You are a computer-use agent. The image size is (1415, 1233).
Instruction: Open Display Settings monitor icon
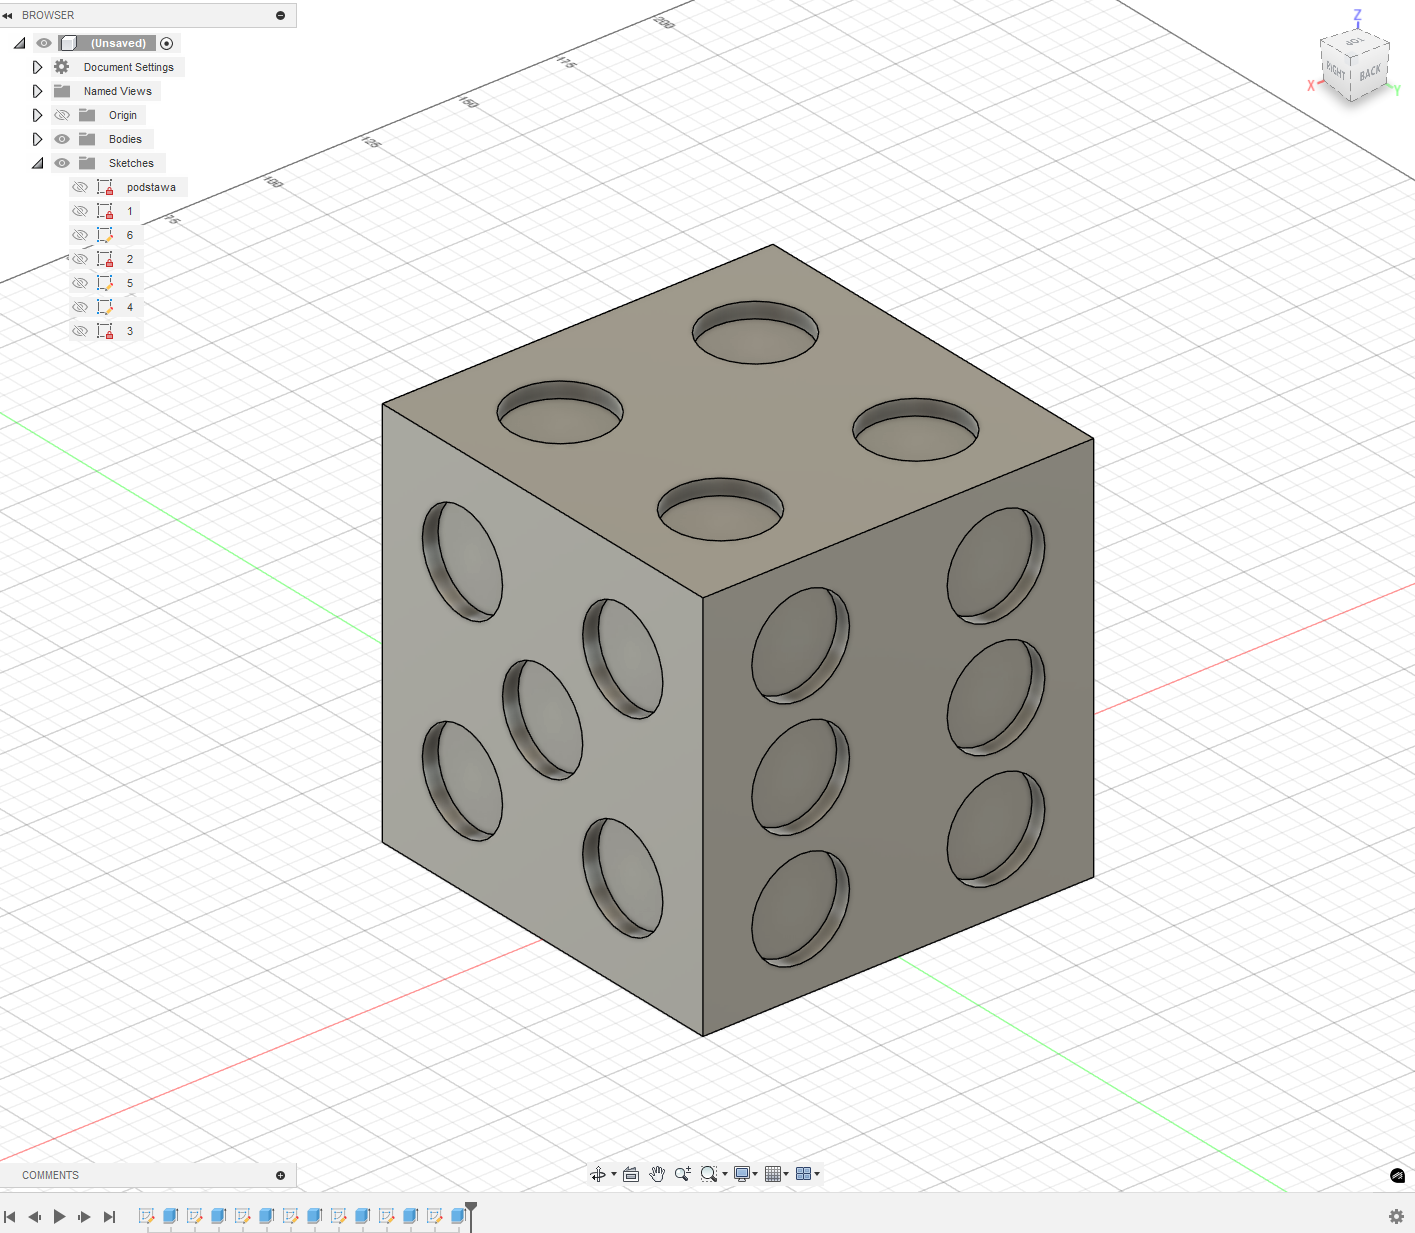[x=742, y=1174]
